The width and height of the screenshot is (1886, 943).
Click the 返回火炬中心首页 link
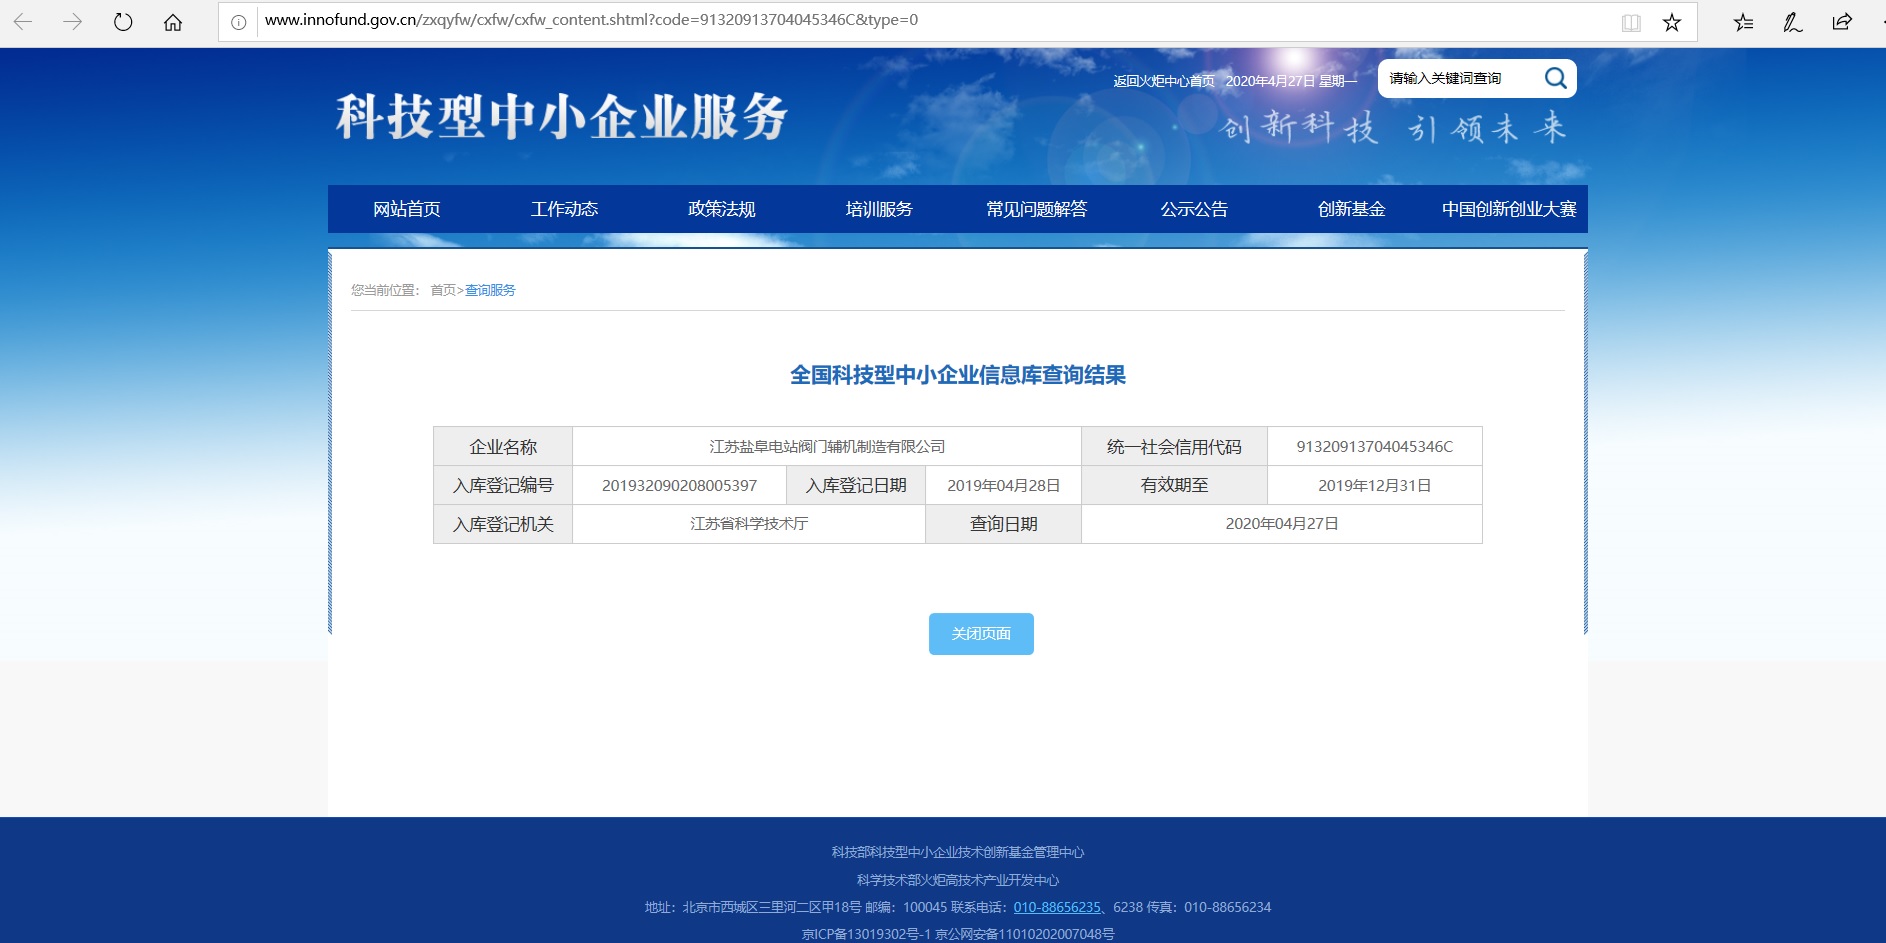click(1164, 81)
